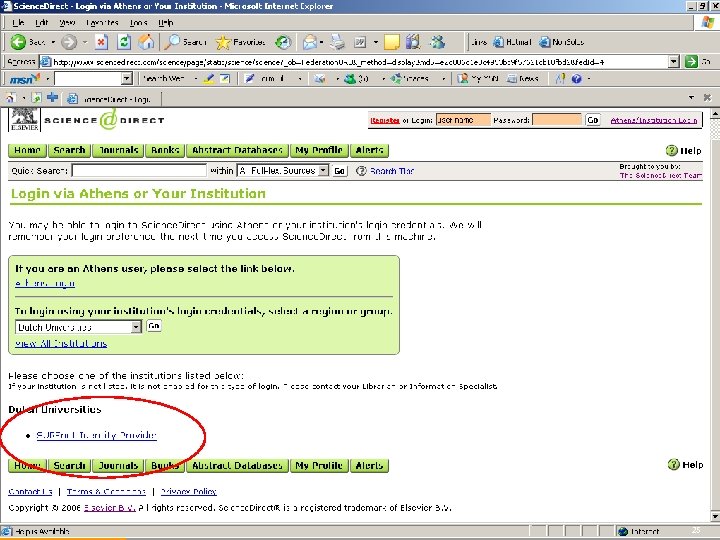Click the MSN toolbar pop-up blocker icon

[225, 79]
